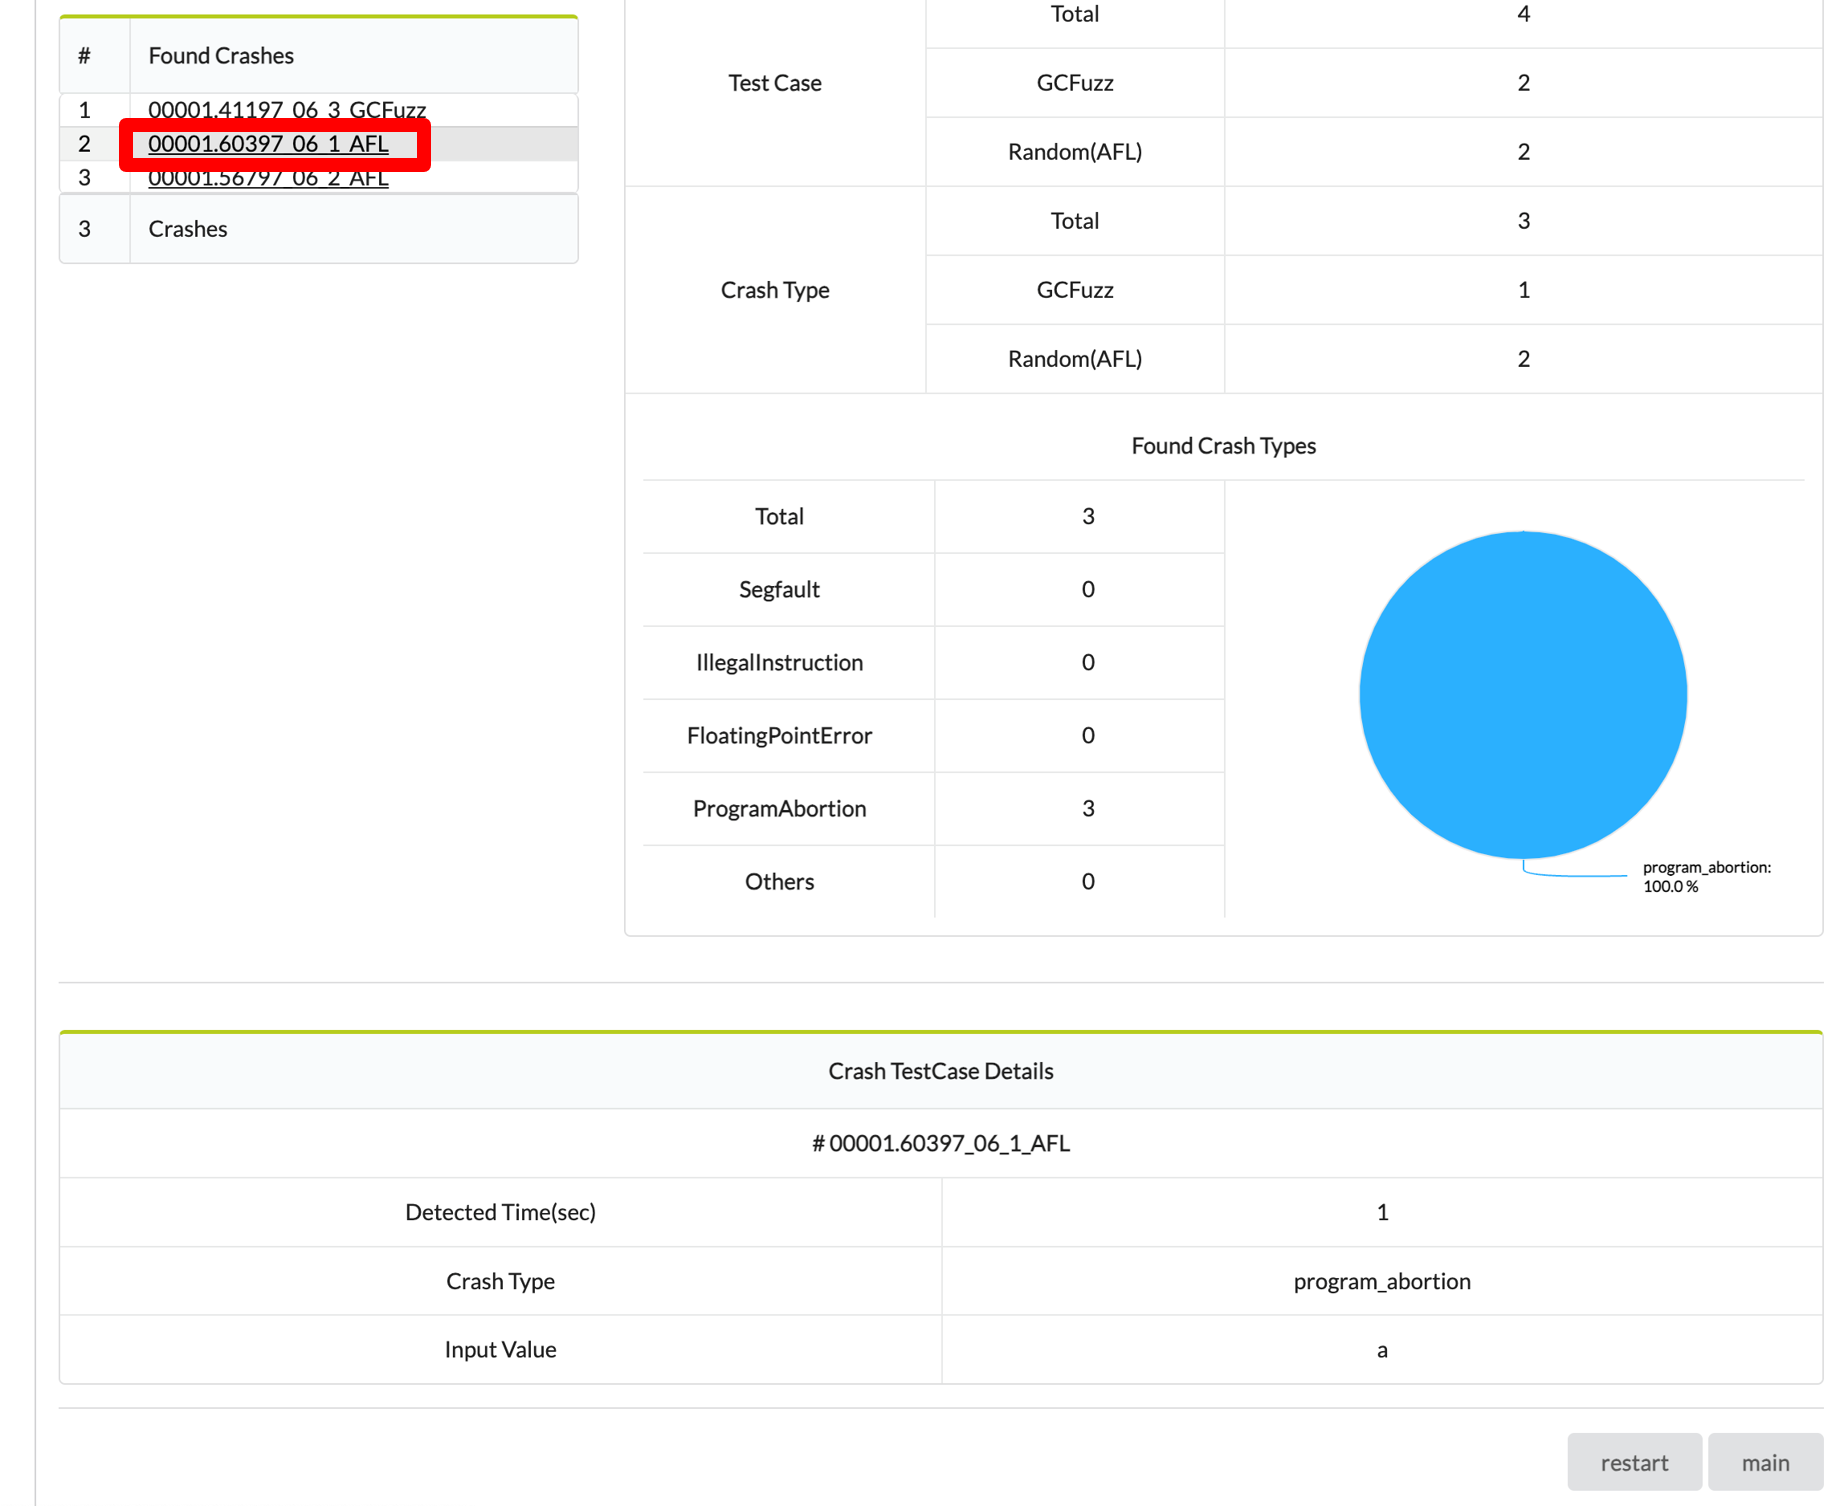Select the 00001.60397_06_1_AFL crash link
This screenshot has height=1506, width=1844.
click(268, 144)
